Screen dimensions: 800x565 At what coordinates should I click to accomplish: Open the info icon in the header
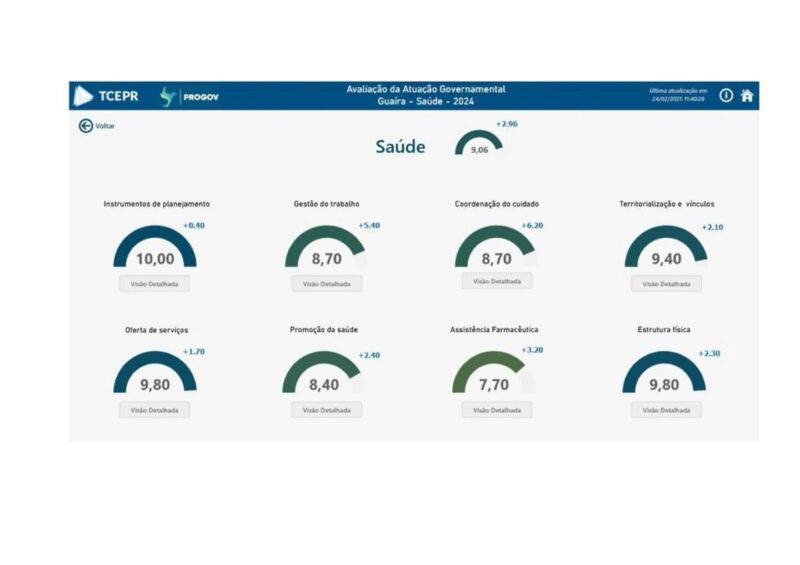click(726, 96)
